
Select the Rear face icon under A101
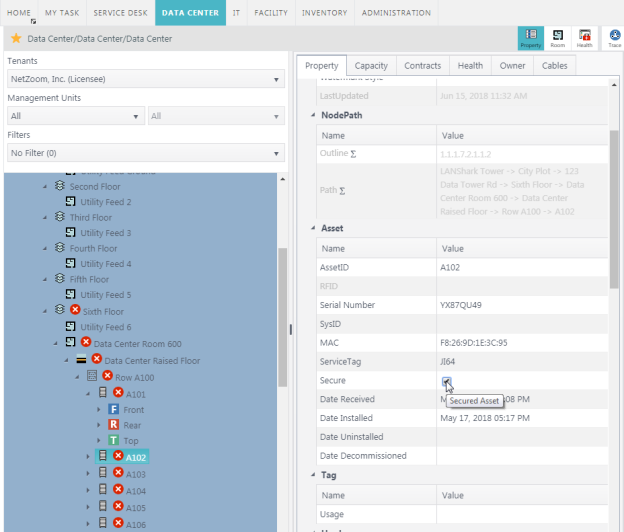point(113,425)
